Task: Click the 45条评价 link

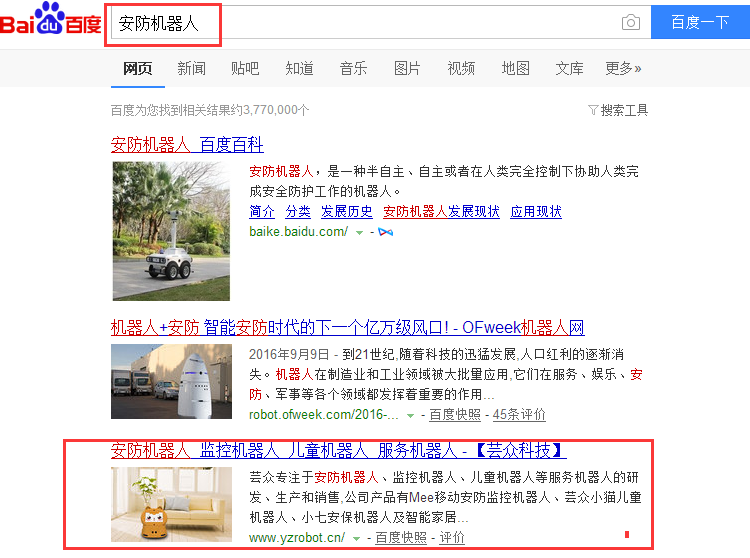Action: tap(519, 415)
